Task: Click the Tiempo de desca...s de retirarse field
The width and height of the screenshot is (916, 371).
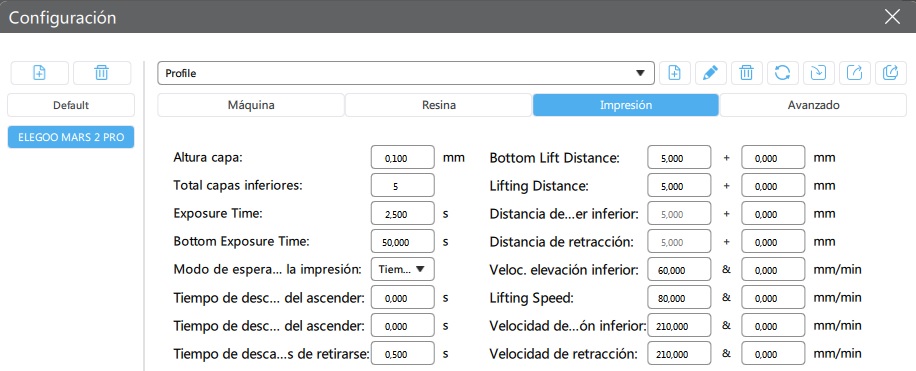Action: (x=403, y=353)
